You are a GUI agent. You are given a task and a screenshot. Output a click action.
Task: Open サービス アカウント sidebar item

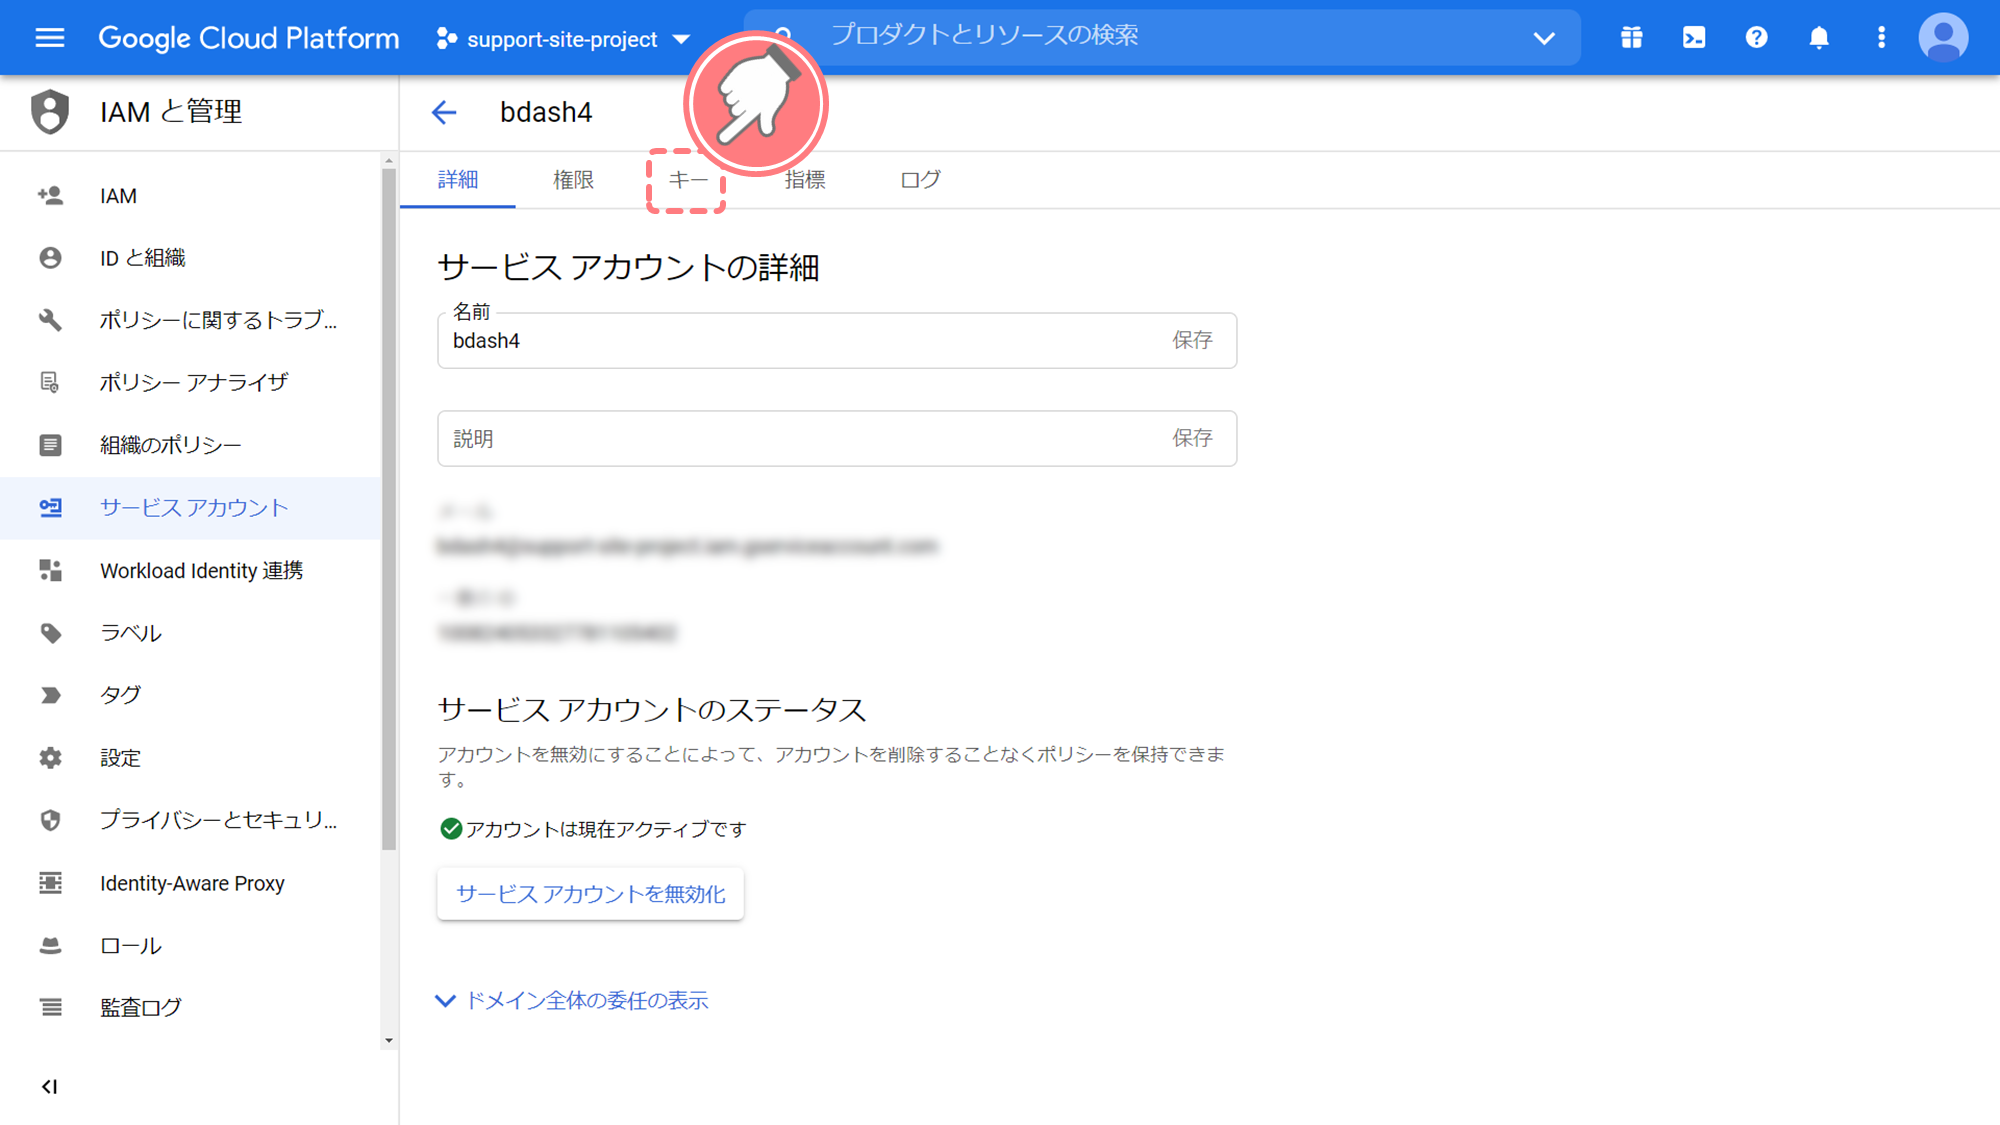[190, 508]
